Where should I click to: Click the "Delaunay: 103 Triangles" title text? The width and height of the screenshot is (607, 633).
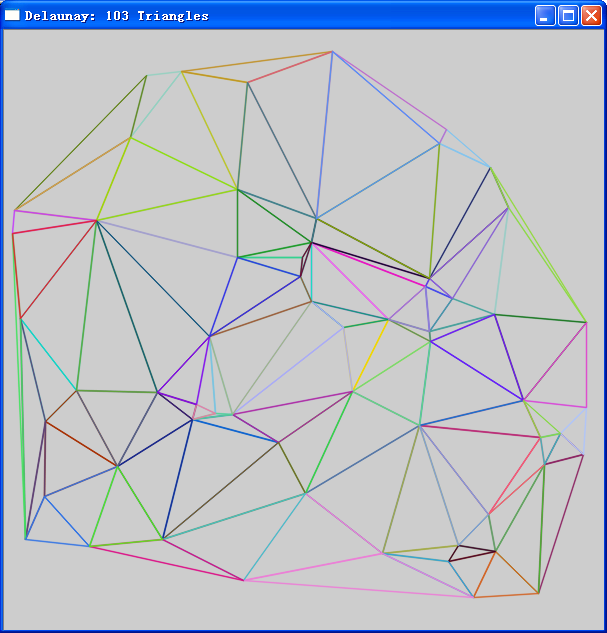click(117, 16)
